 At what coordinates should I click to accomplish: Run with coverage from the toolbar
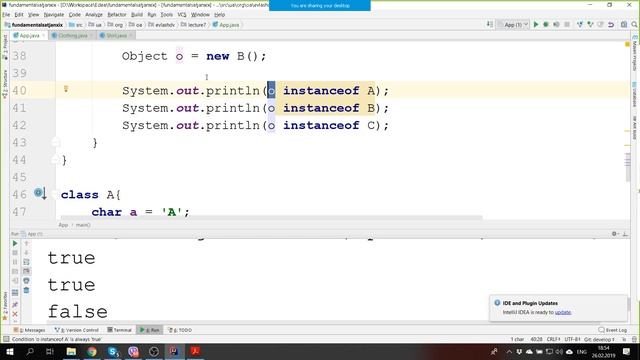[x=556, y=24]
